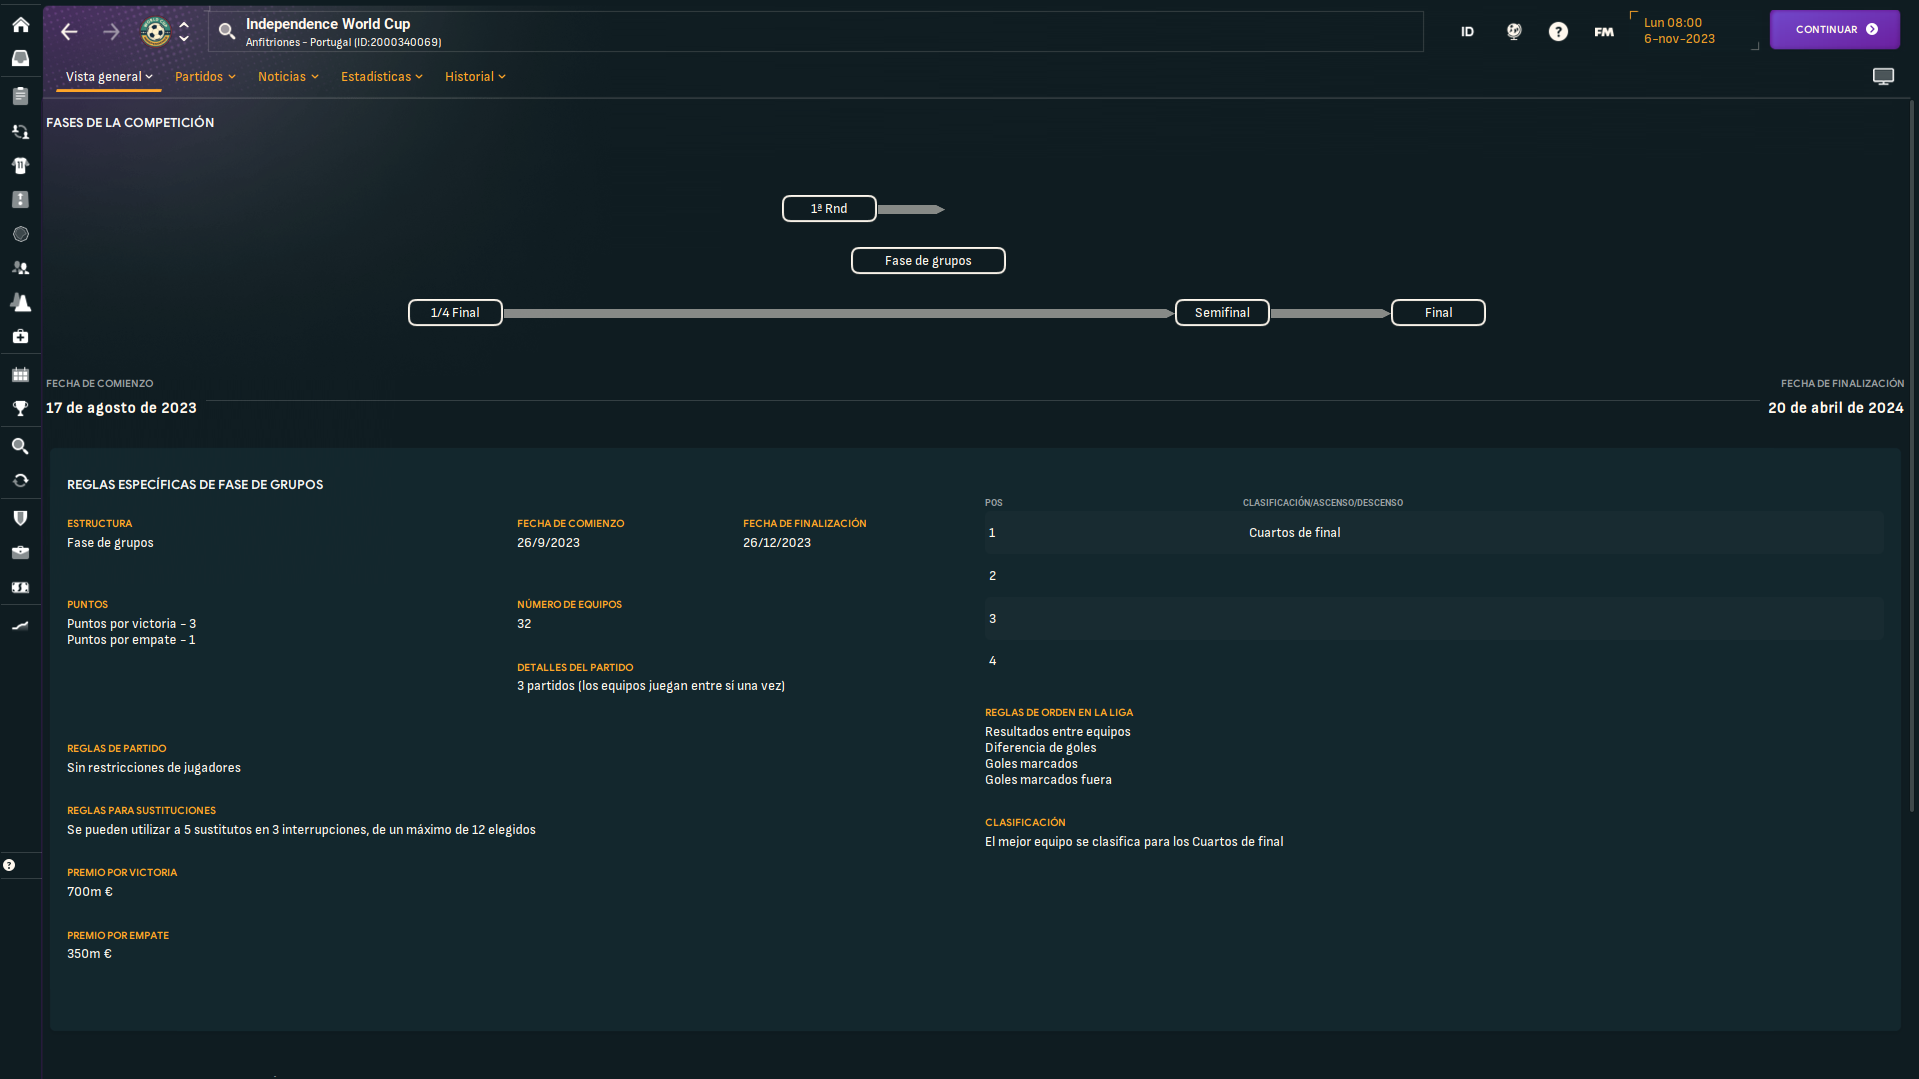This screenshot has height=1079, width=1919.
Task: Open the Inbox tray icon
Action: 20,58
